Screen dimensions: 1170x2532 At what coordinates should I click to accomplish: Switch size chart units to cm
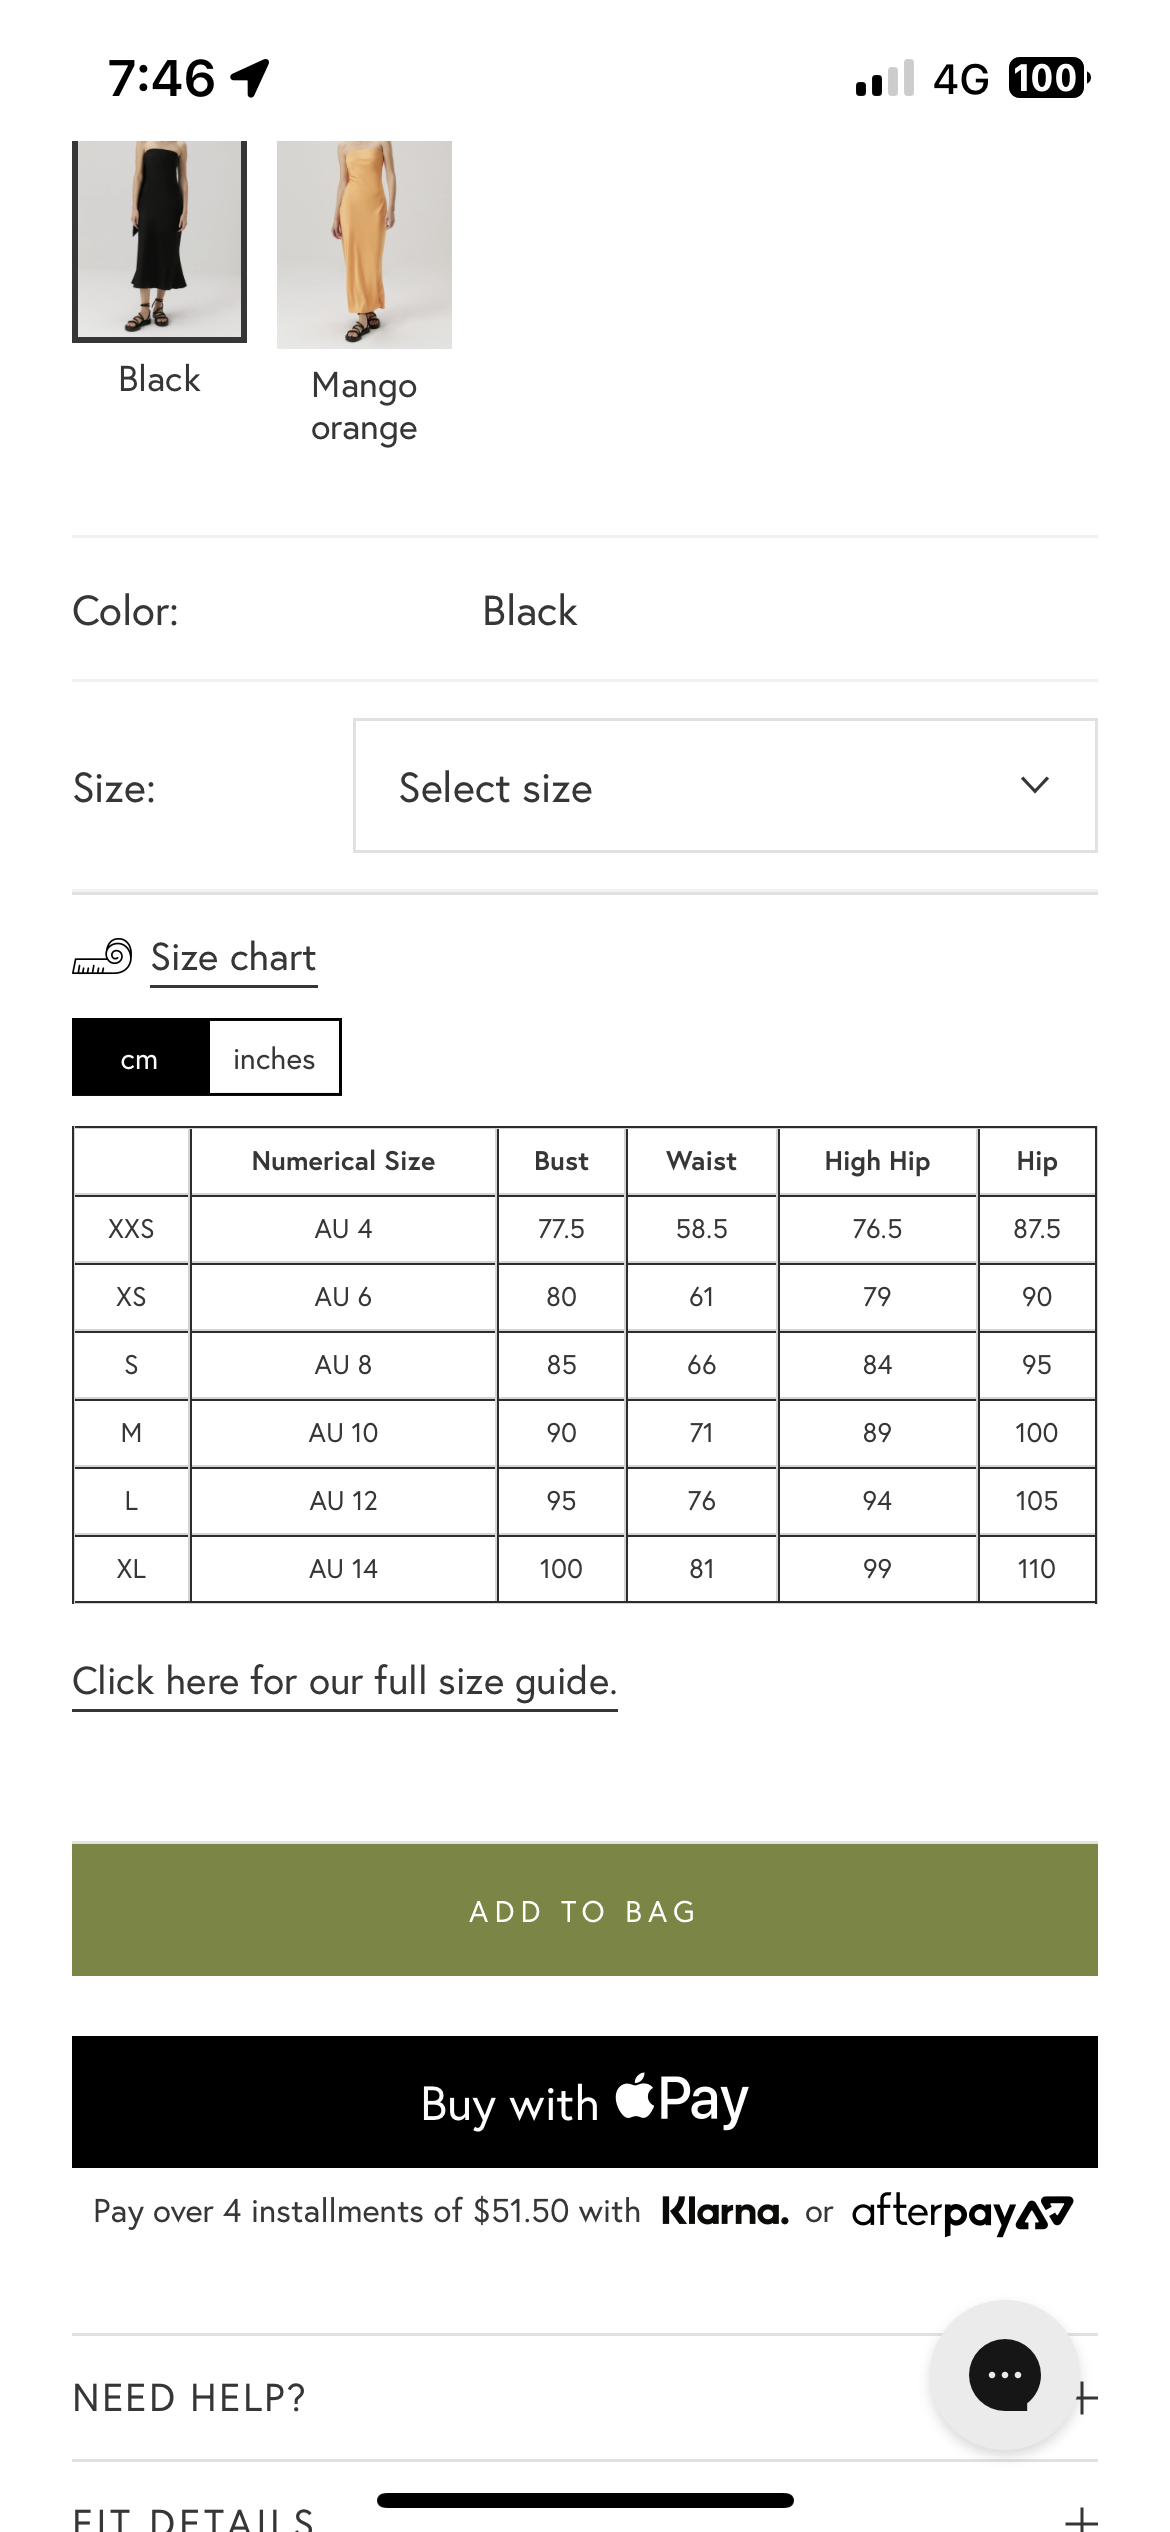(x=140, y=1058)
